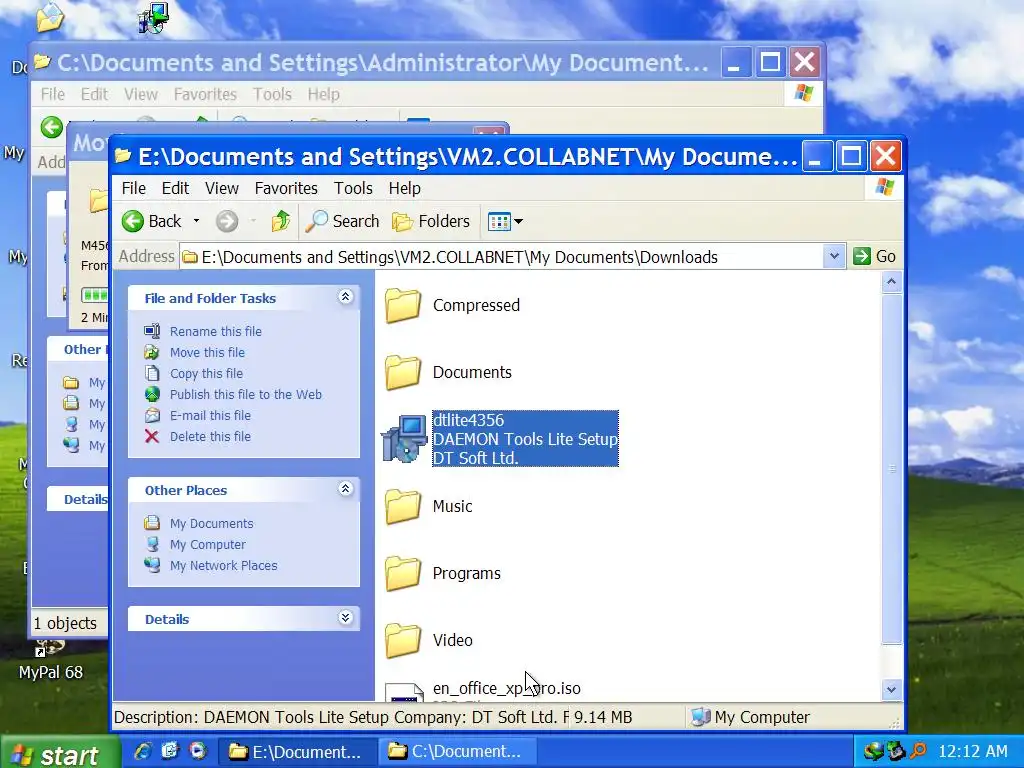Click Show Desktop icon in Quick Launch
The image size is (1024, 768).
coord(170,751)
